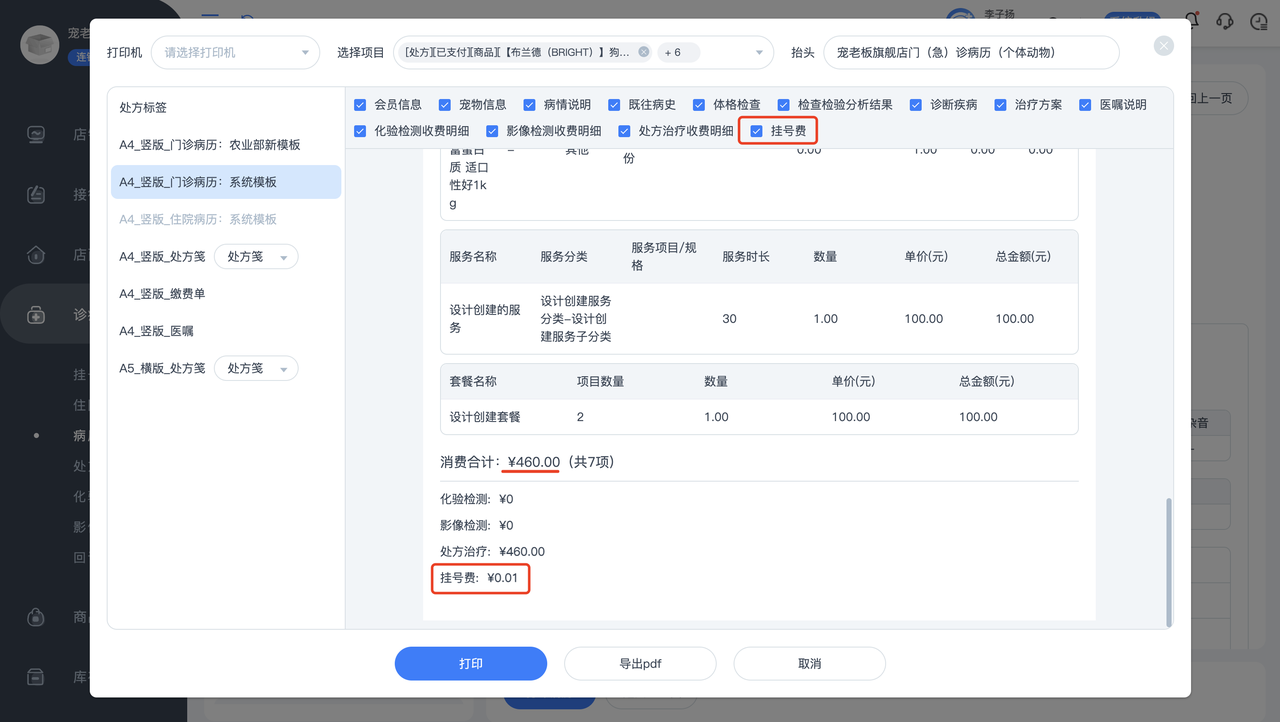Image resolution: width=1280 pixels, height=722 pixels.
Task: Click the 导出pdf button
Action: tap(640, 663)
